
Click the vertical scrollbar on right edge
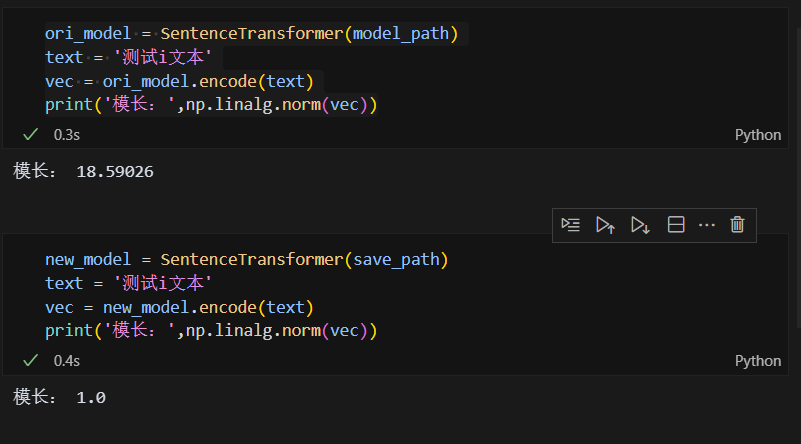pos(798,178)
